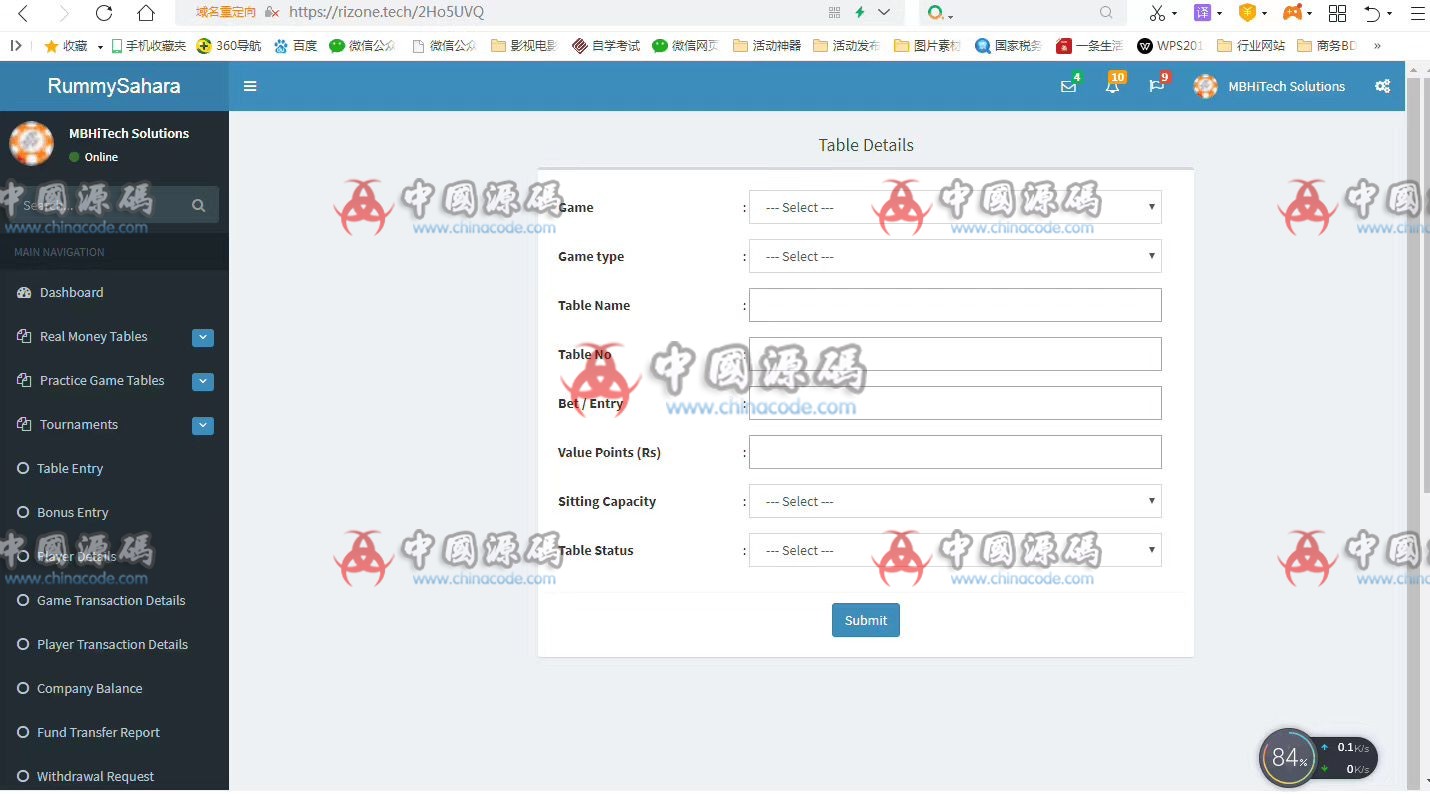This screenshot has height=794, width=1430.
Task: Click the lightning speed mode icon
Action: 860,12
